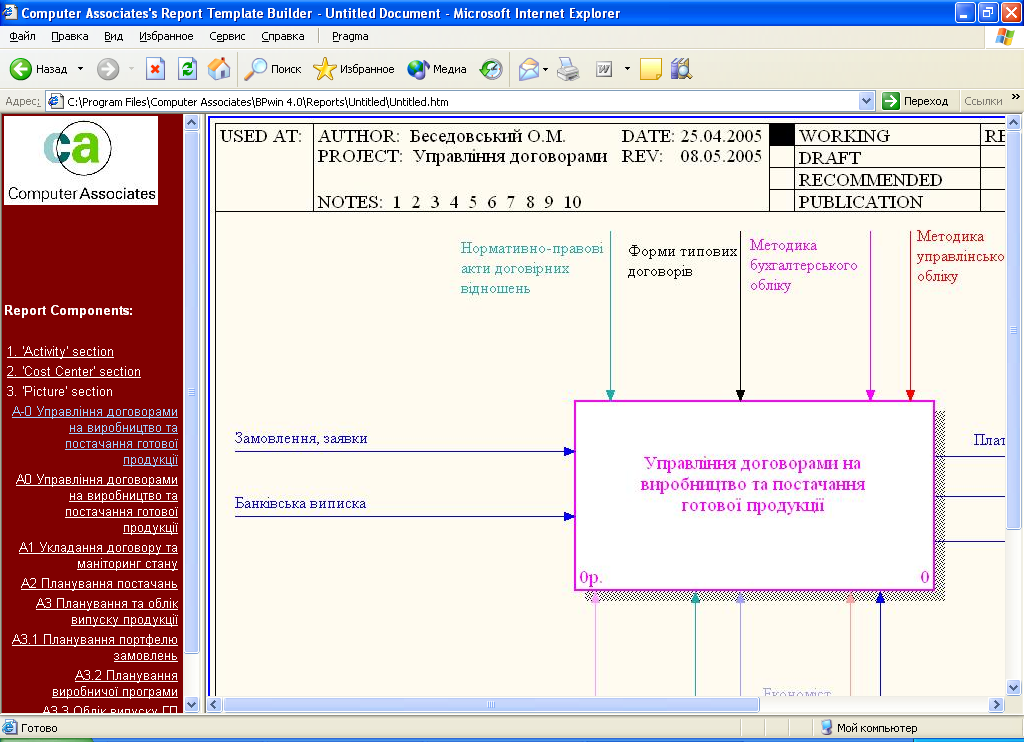Open the A0 Управління договорами link
Image resolution: width=1024 pixels, height=742 pixels.
click(x=97, y=504)
